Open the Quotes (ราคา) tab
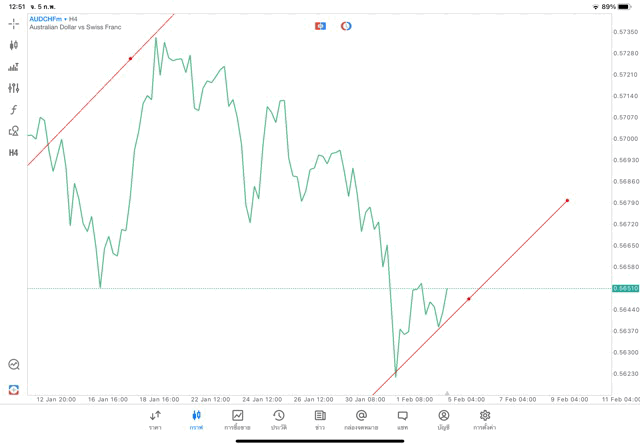The height and width of the screenshot is (447, 640). (x=155, y=419)
